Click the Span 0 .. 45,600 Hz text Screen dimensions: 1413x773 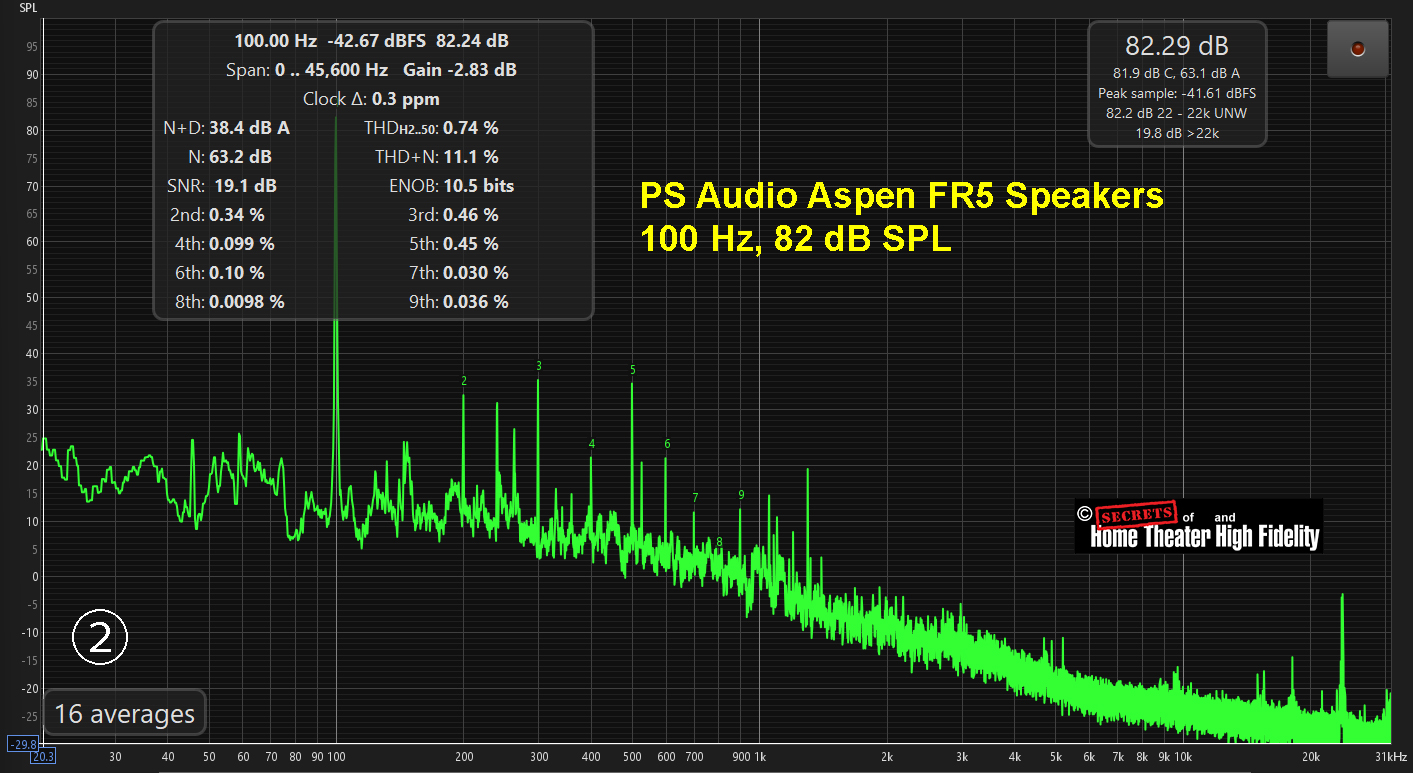(x=307, y=70)
